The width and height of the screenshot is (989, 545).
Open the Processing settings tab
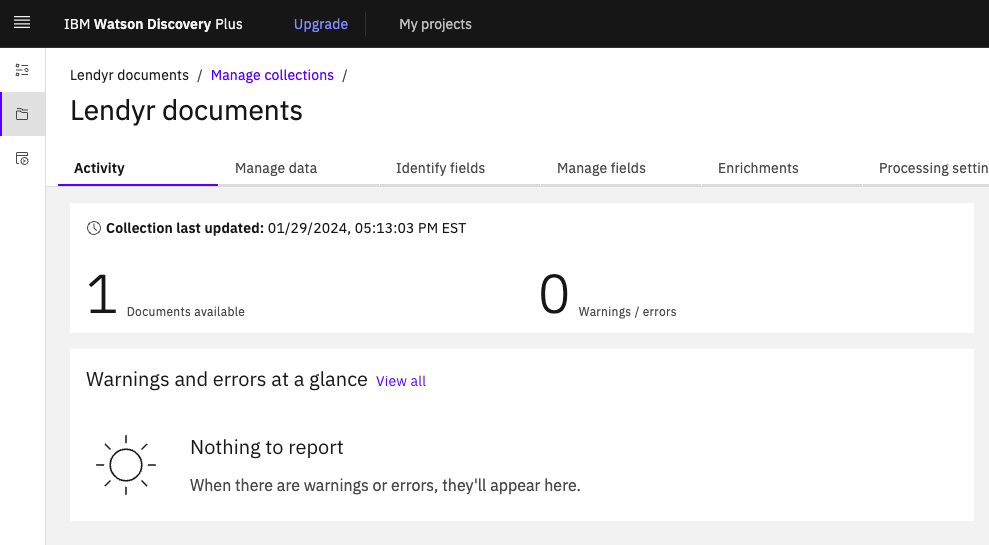(x=926, y=168)
